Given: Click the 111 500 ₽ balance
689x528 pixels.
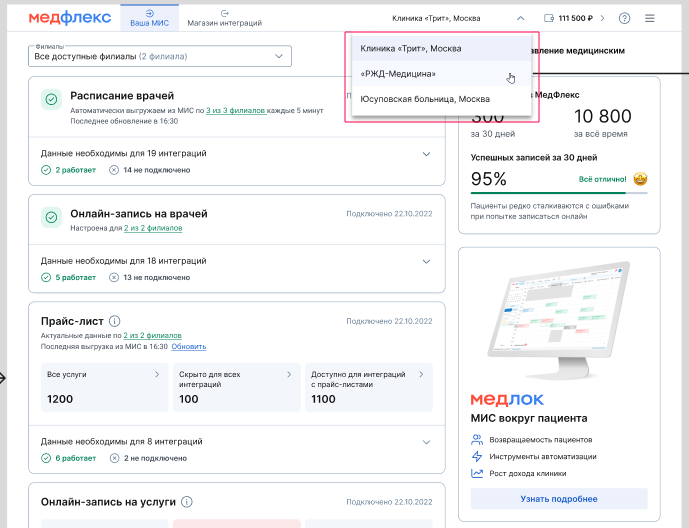Looking at the screenshot, I should 575,18.
